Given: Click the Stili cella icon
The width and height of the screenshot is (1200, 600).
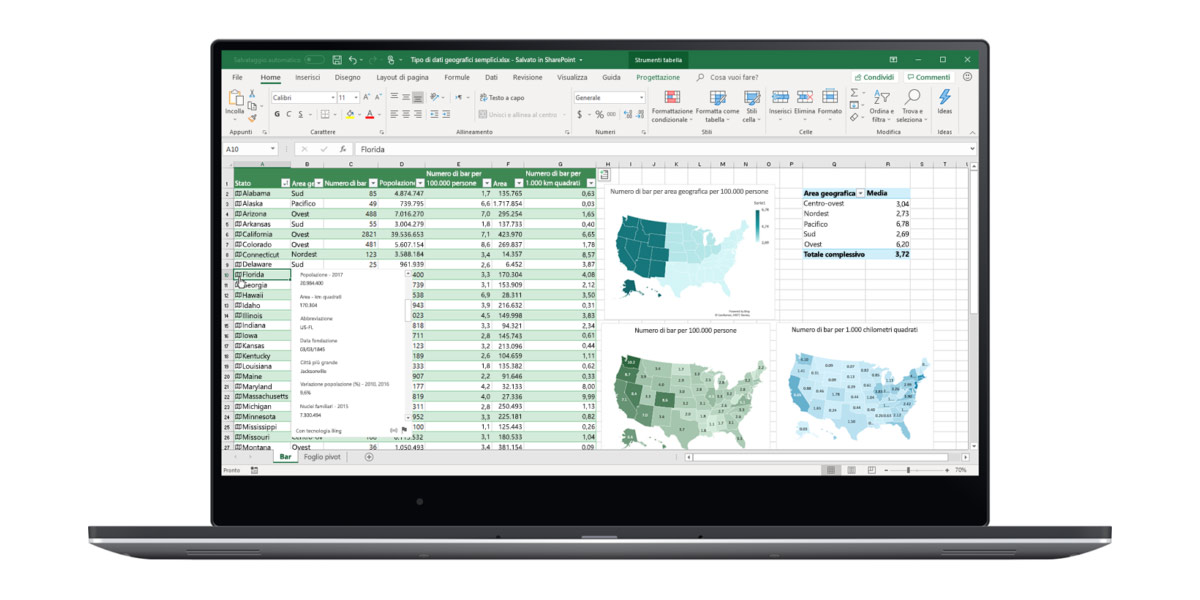Looking at the screenshot, I should point(751,97).
